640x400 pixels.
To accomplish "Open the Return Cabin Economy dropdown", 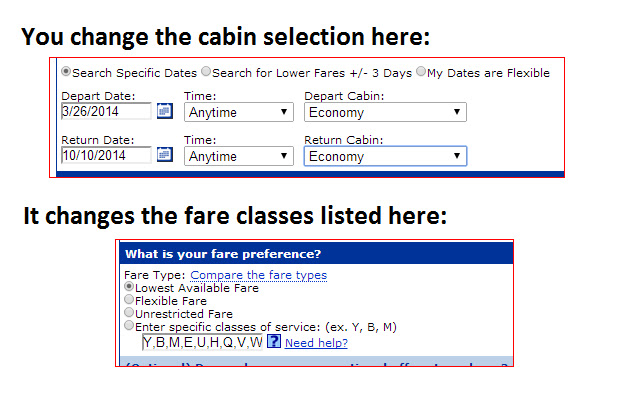I will pyautogui.click(x=385, y=156).
